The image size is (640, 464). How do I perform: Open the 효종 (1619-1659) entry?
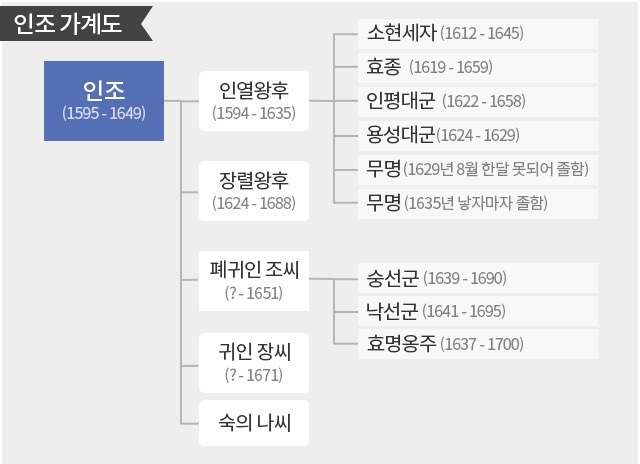477,67
